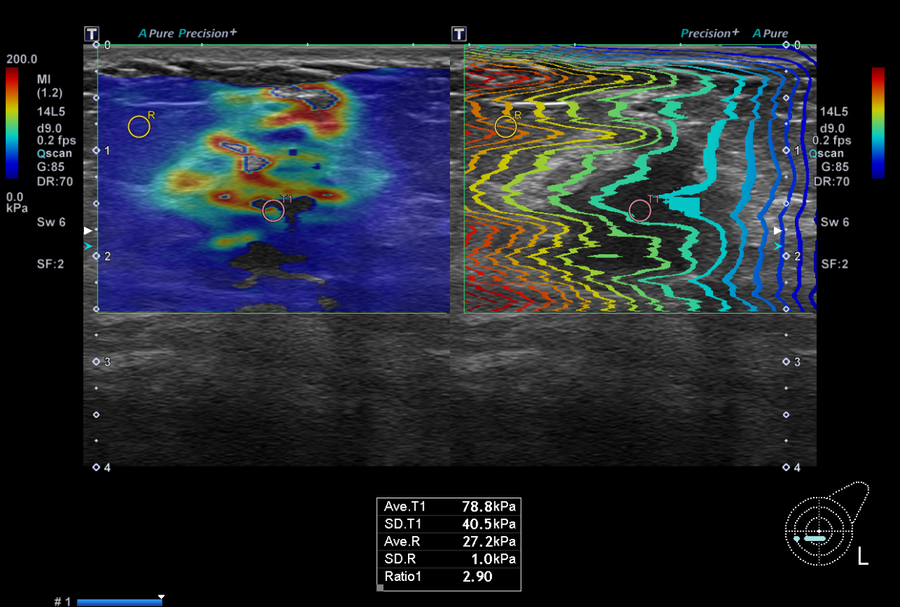This screenshot has width=900, height=607.
Task: Select the yellow R reference ROI circle in left panel
Action: (x=139, y=127)
